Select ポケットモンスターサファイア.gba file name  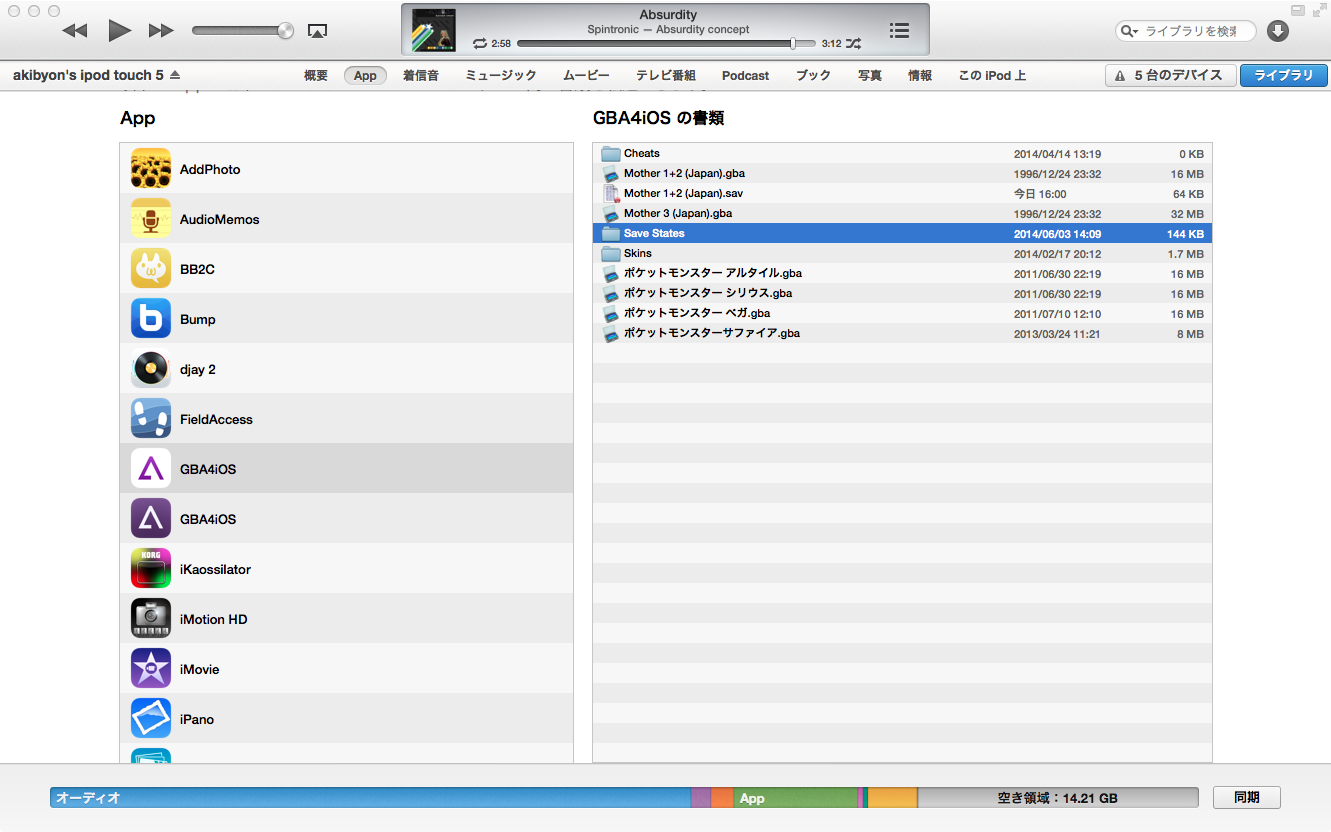[712, 333]
